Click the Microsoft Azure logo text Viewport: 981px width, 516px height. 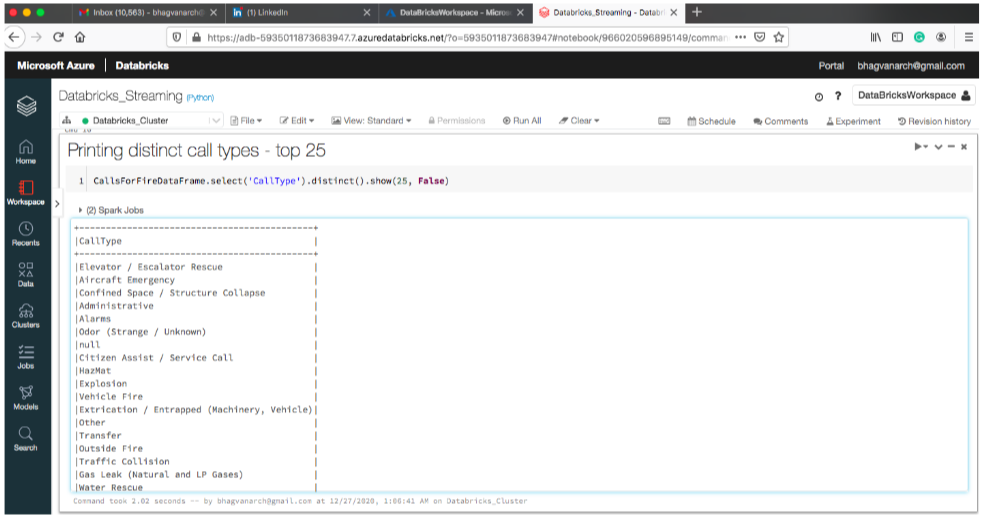56,65
